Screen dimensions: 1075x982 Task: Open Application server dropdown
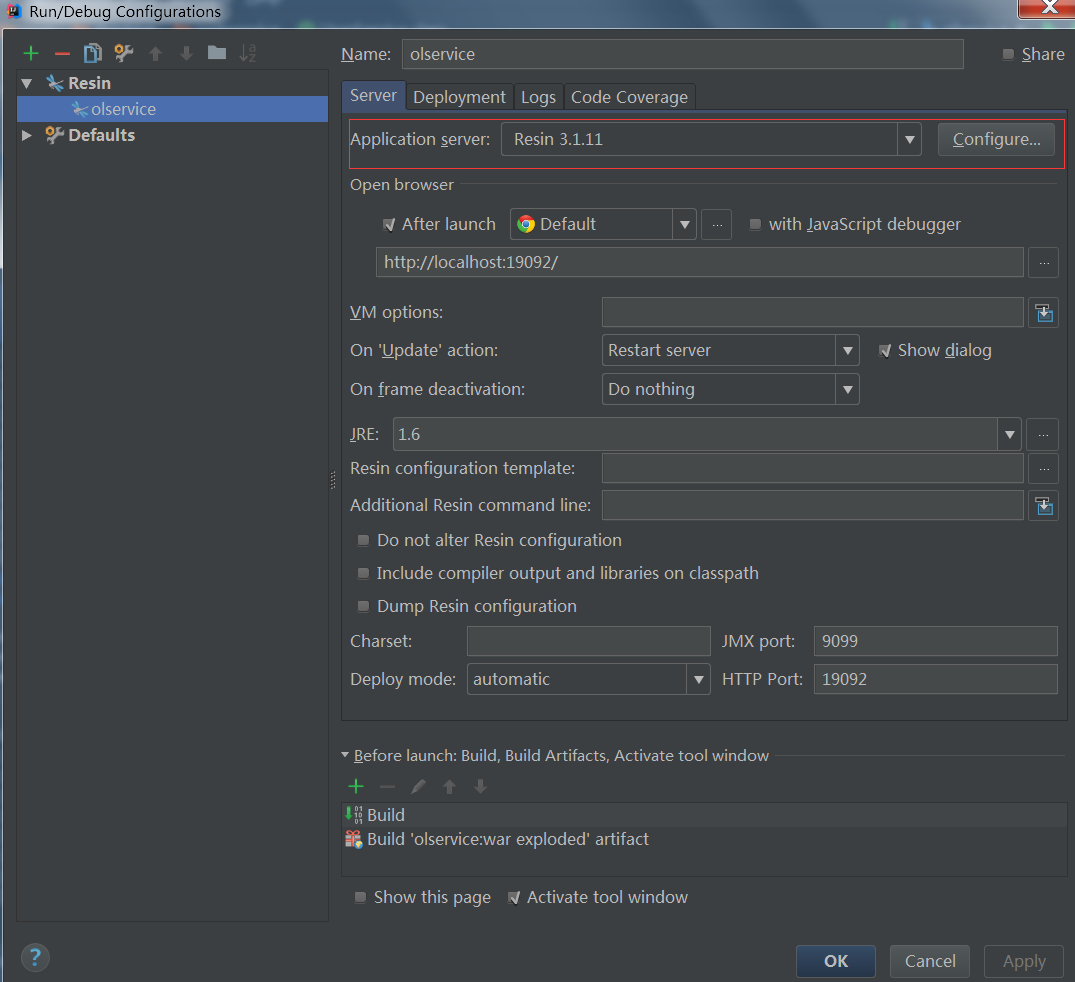pyautogui.click(x=909, y=139)
